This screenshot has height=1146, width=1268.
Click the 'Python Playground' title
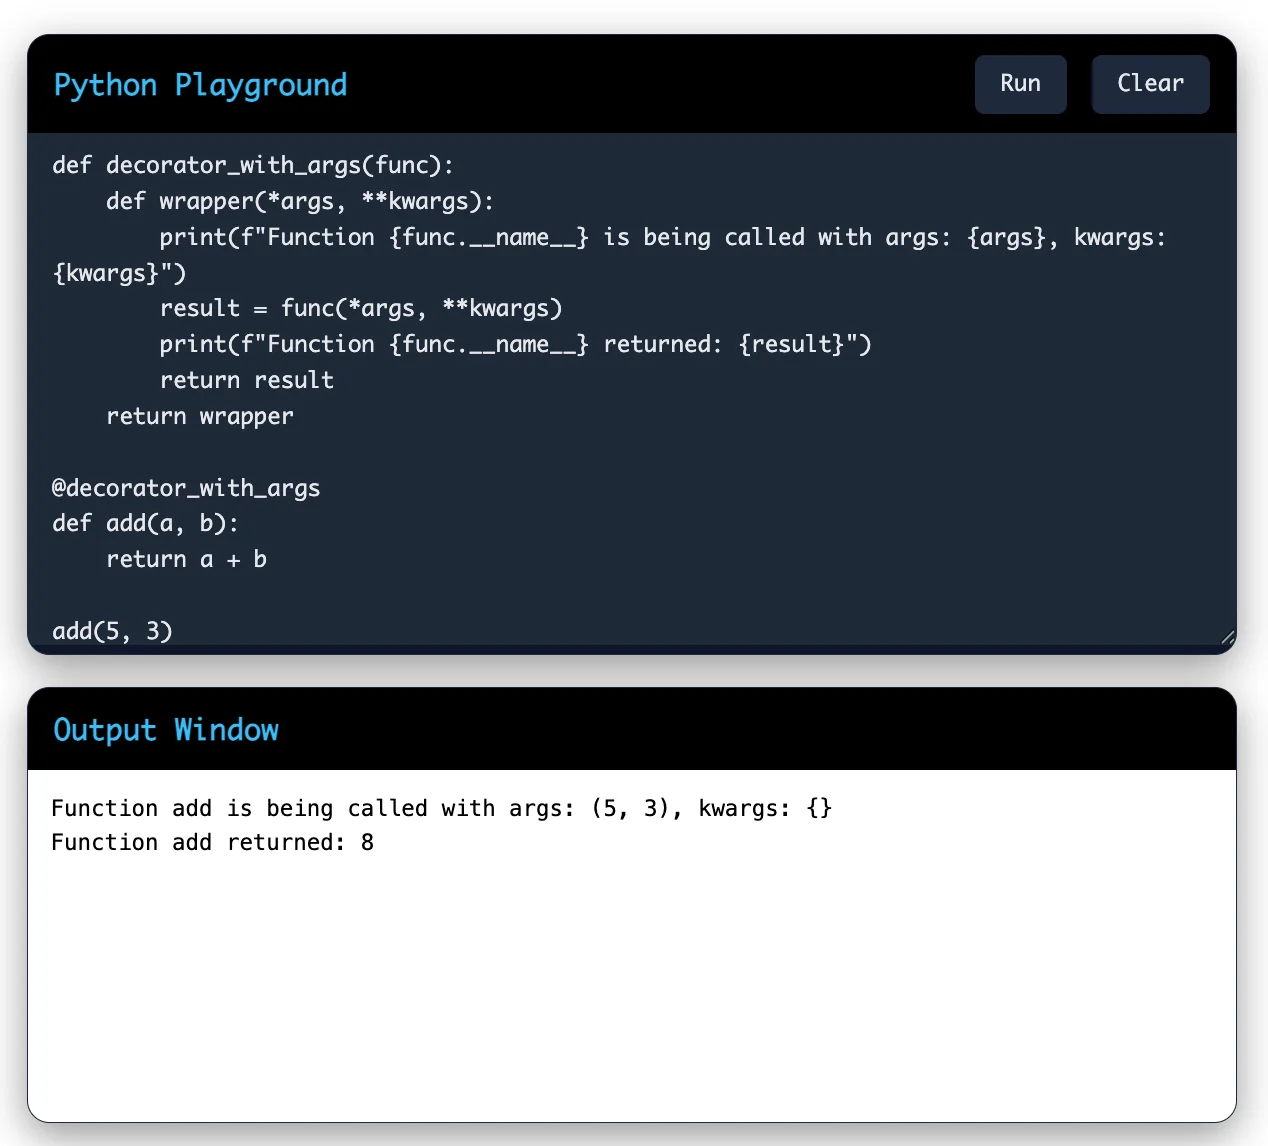(x=200, y=85)
